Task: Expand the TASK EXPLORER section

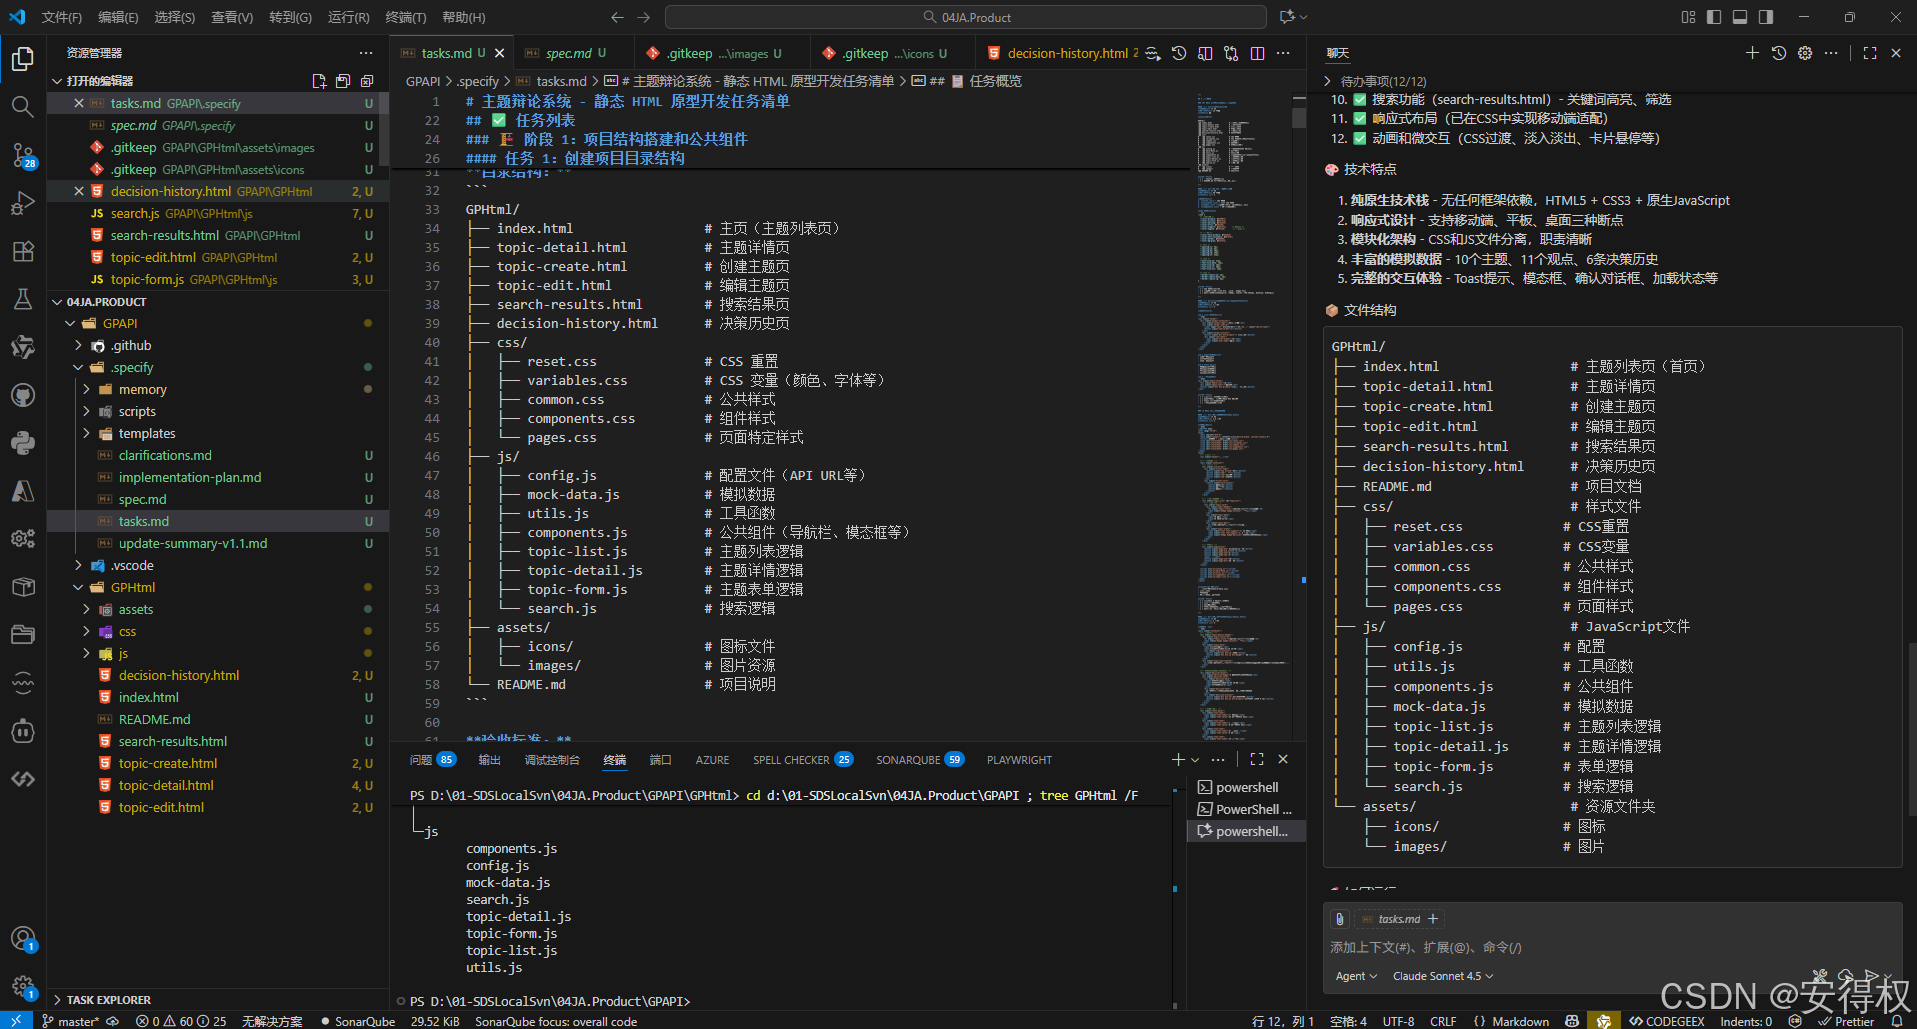Action: [108, 1000]
